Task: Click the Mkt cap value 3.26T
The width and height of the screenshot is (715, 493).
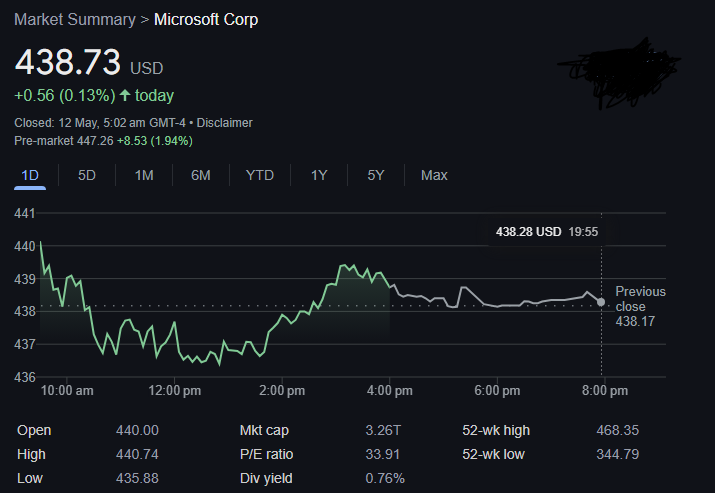Action: (383, 431)
